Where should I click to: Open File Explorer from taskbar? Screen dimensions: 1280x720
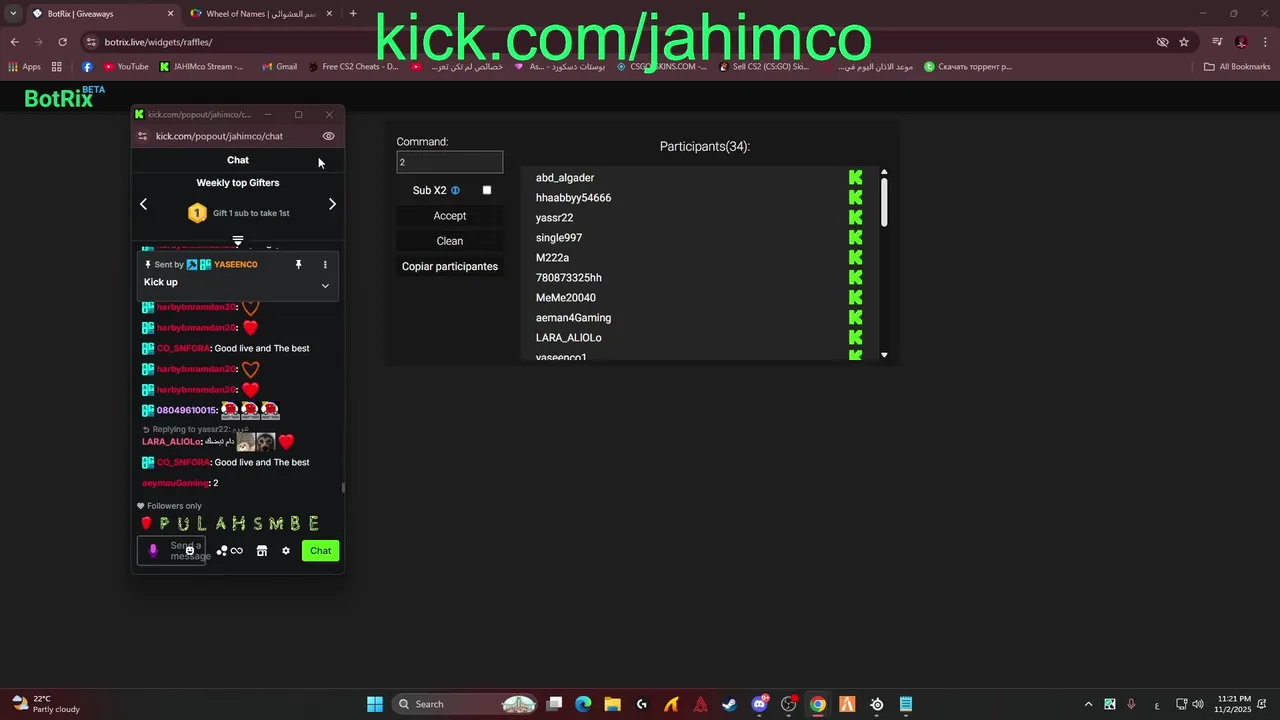(x=612, y=704)
